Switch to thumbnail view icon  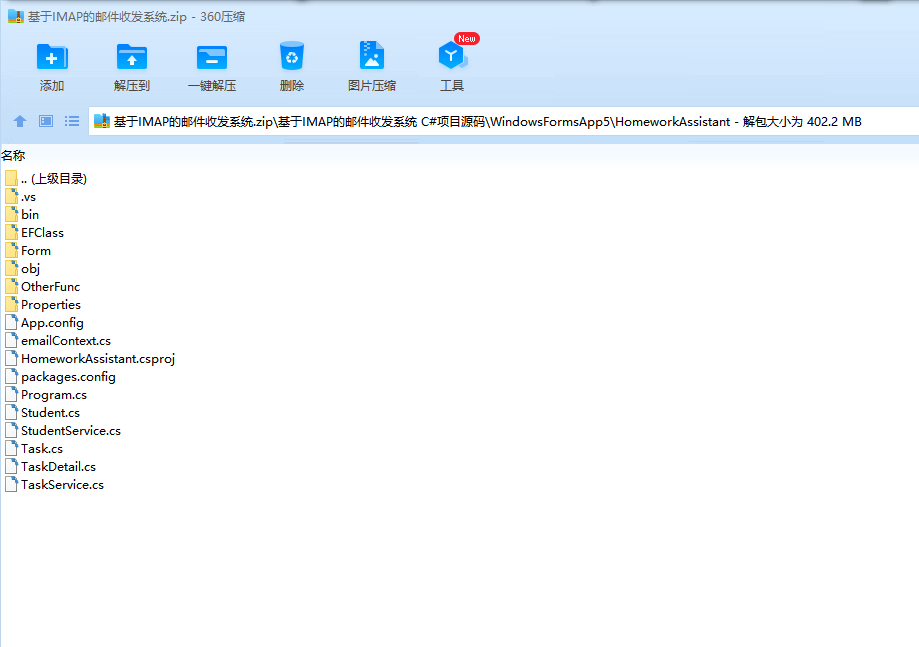click(x=46, y=121)
